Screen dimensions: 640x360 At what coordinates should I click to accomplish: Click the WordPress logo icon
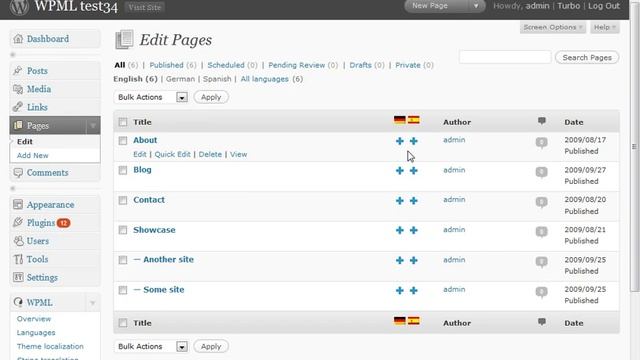click(x=19, y=7)
